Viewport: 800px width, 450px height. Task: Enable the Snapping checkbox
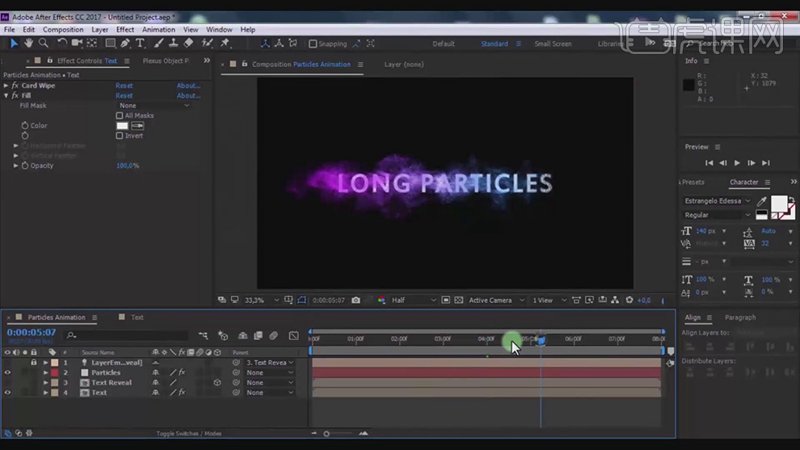[x=313, y=44]
